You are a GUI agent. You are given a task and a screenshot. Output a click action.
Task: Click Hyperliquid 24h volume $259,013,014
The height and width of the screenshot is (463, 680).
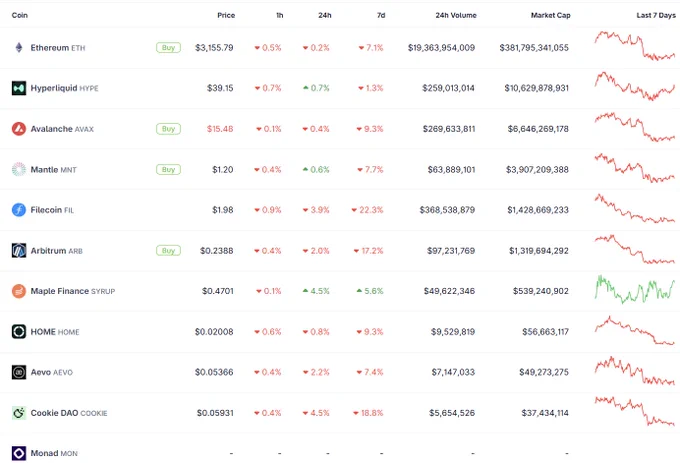(448, 88)
